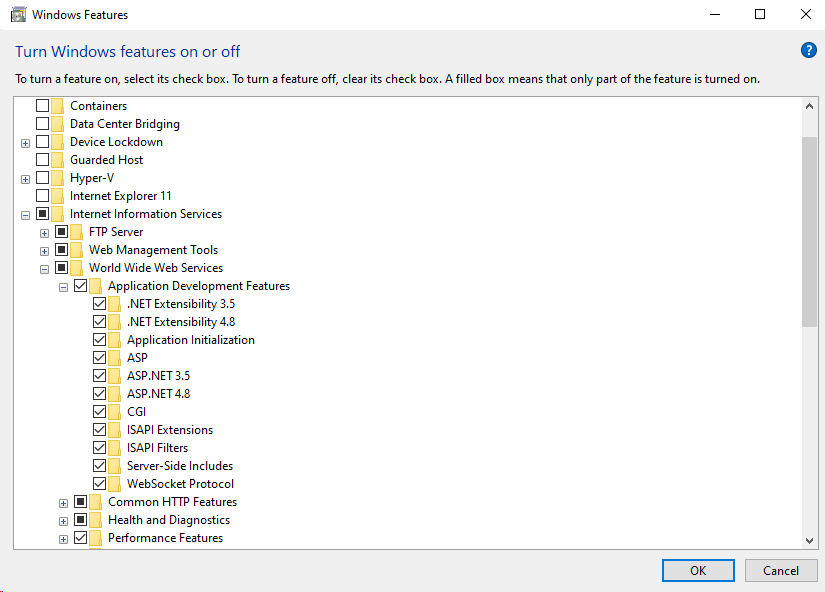Screen dimensions: 825x592
Task: Select the Application Initialization label
Action: tap(190, 340)
